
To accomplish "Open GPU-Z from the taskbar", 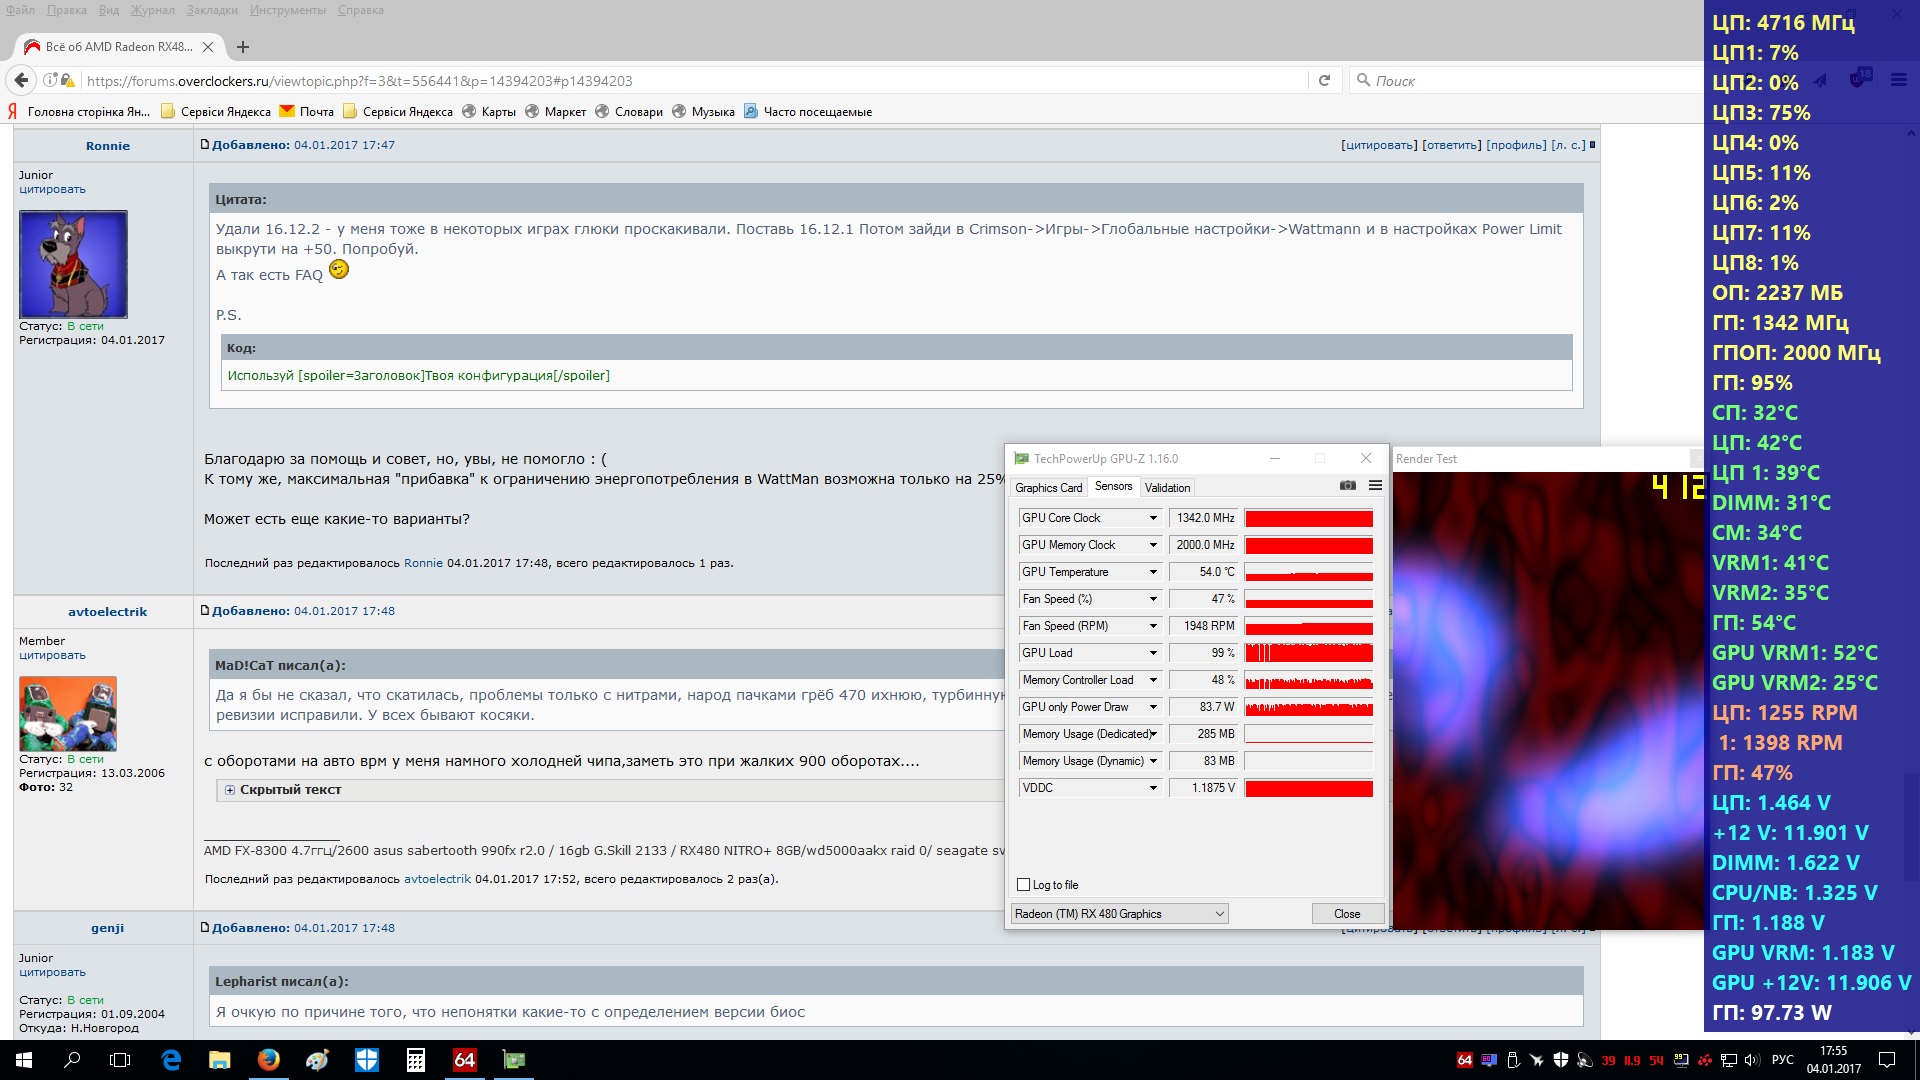I will tap(514, 1060).
